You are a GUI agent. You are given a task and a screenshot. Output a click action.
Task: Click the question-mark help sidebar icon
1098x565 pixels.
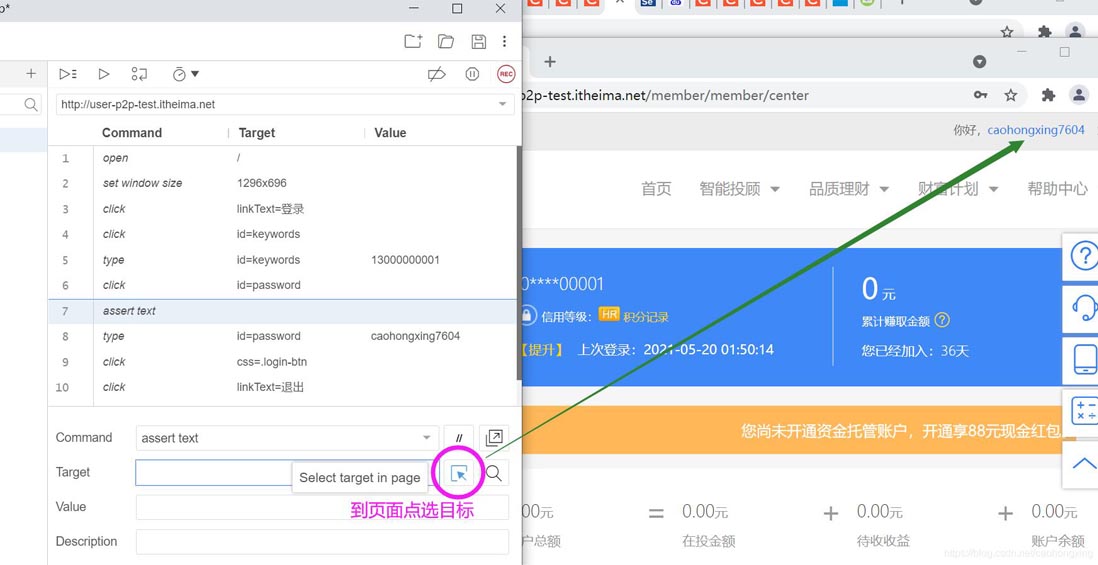point(1084,256)
